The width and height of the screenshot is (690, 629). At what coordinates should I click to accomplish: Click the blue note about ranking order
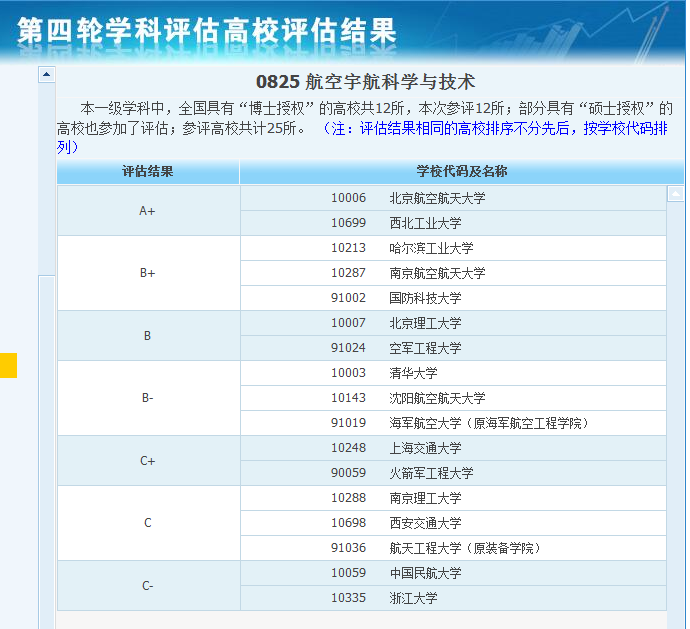(x=500, y=128)
